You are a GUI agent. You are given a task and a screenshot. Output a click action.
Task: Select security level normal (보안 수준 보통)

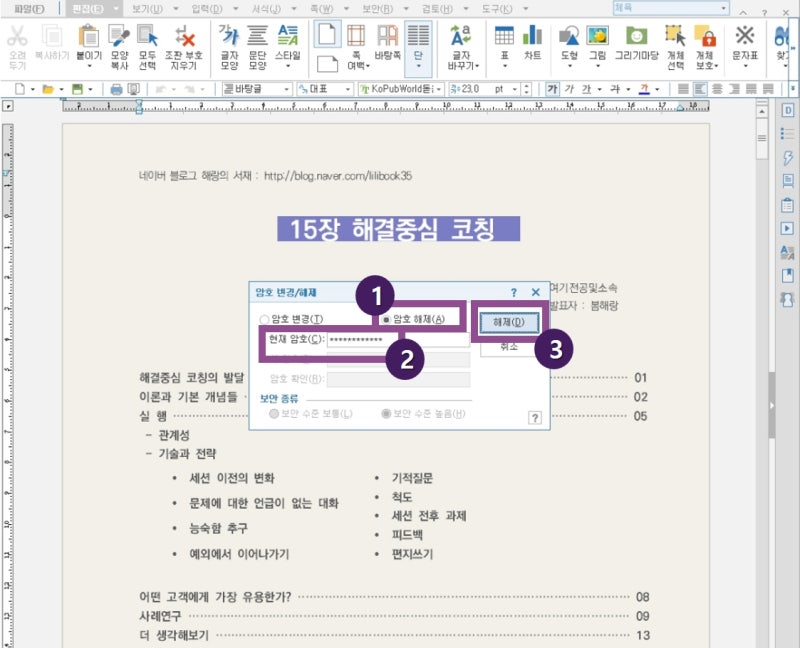click(x=274, y=413)
